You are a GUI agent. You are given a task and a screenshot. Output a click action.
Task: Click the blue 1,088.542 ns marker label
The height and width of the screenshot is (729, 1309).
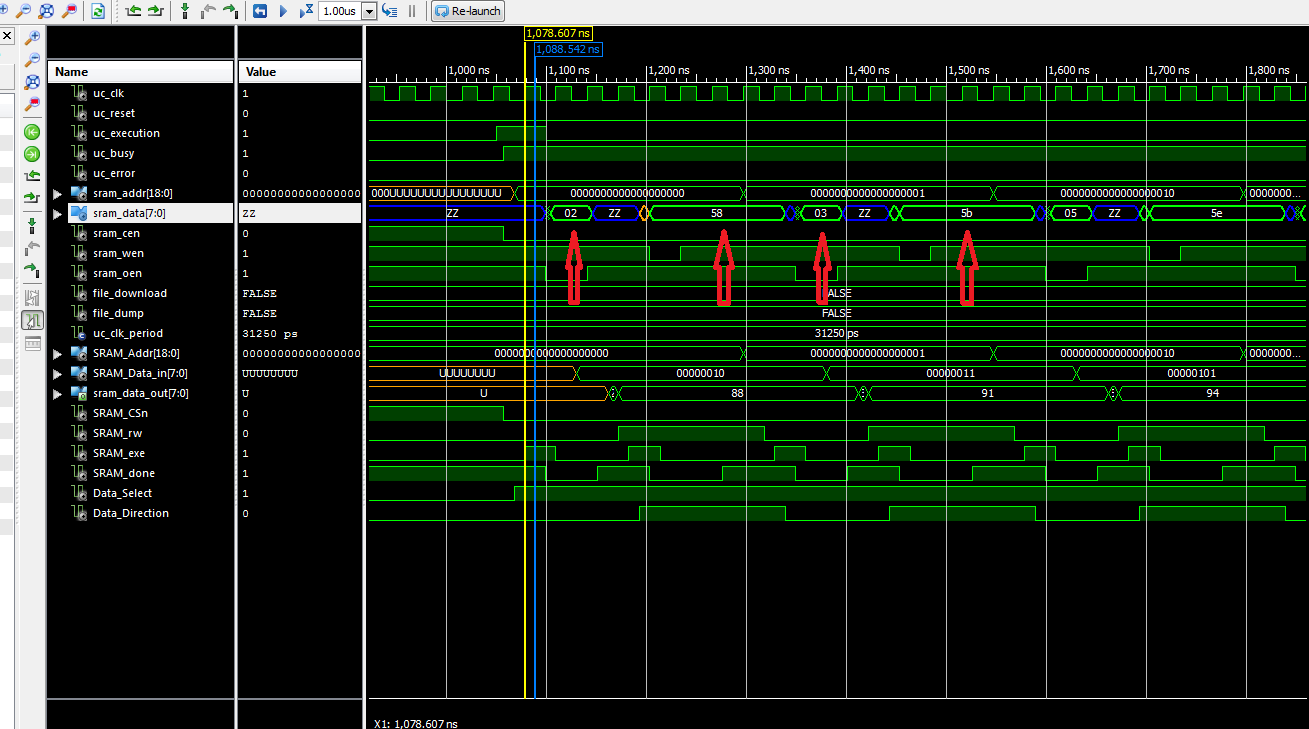pos(568,48)
